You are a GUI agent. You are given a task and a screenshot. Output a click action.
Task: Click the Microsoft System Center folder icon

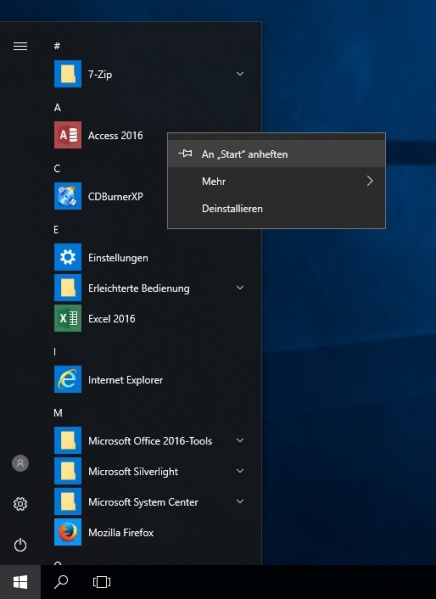[68, 502]
